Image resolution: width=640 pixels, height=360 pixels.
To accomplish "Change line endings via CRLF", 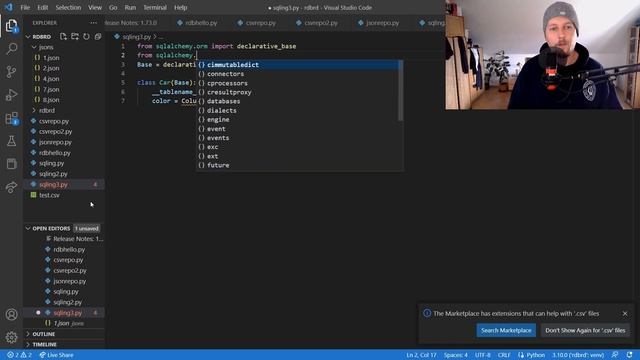I will (x=504, y=355).
